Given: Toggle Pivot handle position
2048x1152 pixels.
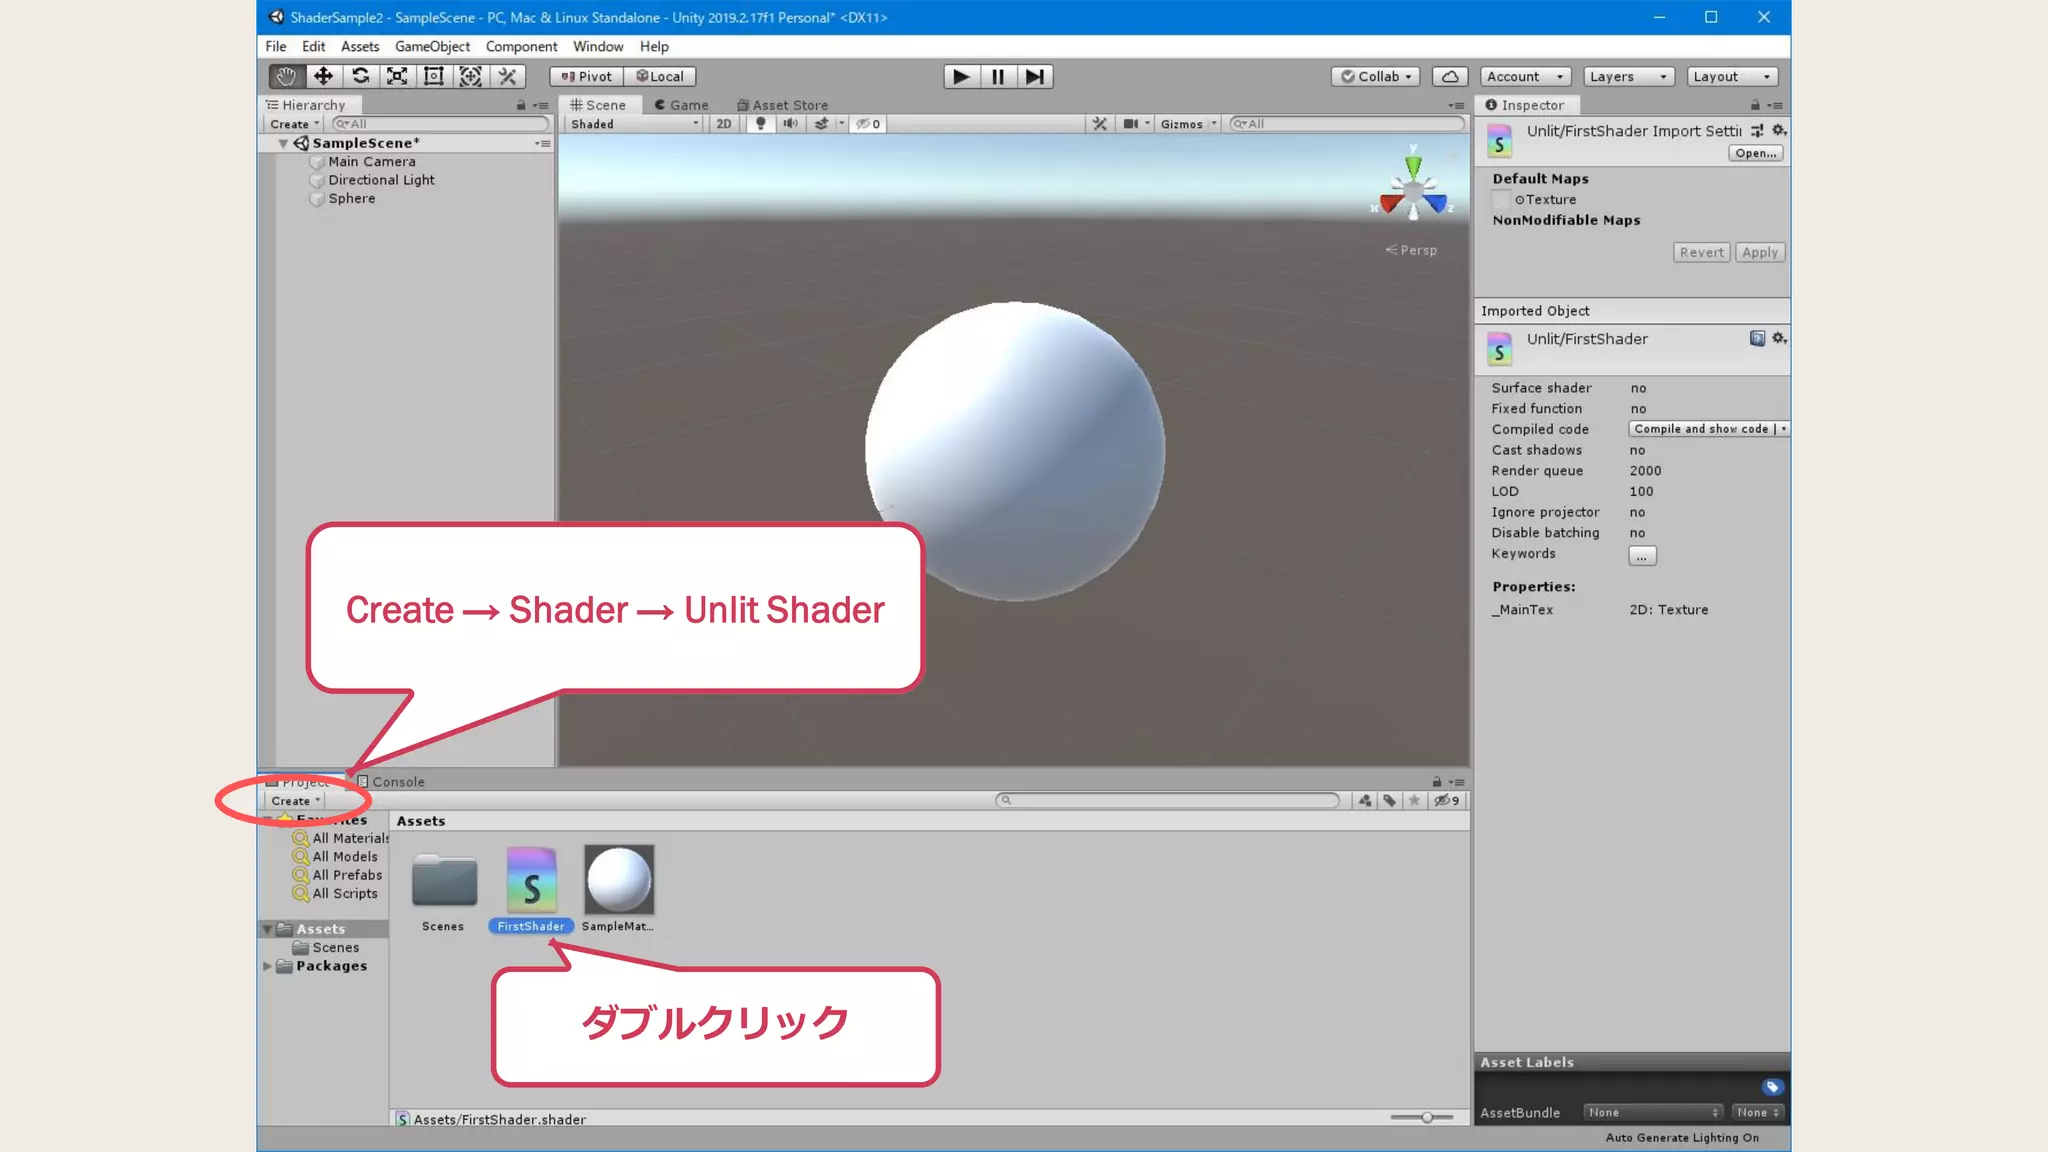Looking at the screenshot, I should pos(586,76).
